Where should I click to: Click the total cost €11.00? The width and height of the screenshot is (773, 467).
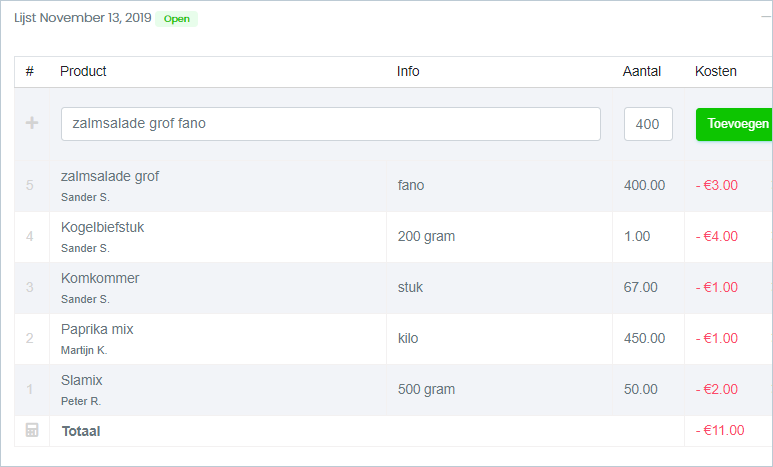pos(720,431)
